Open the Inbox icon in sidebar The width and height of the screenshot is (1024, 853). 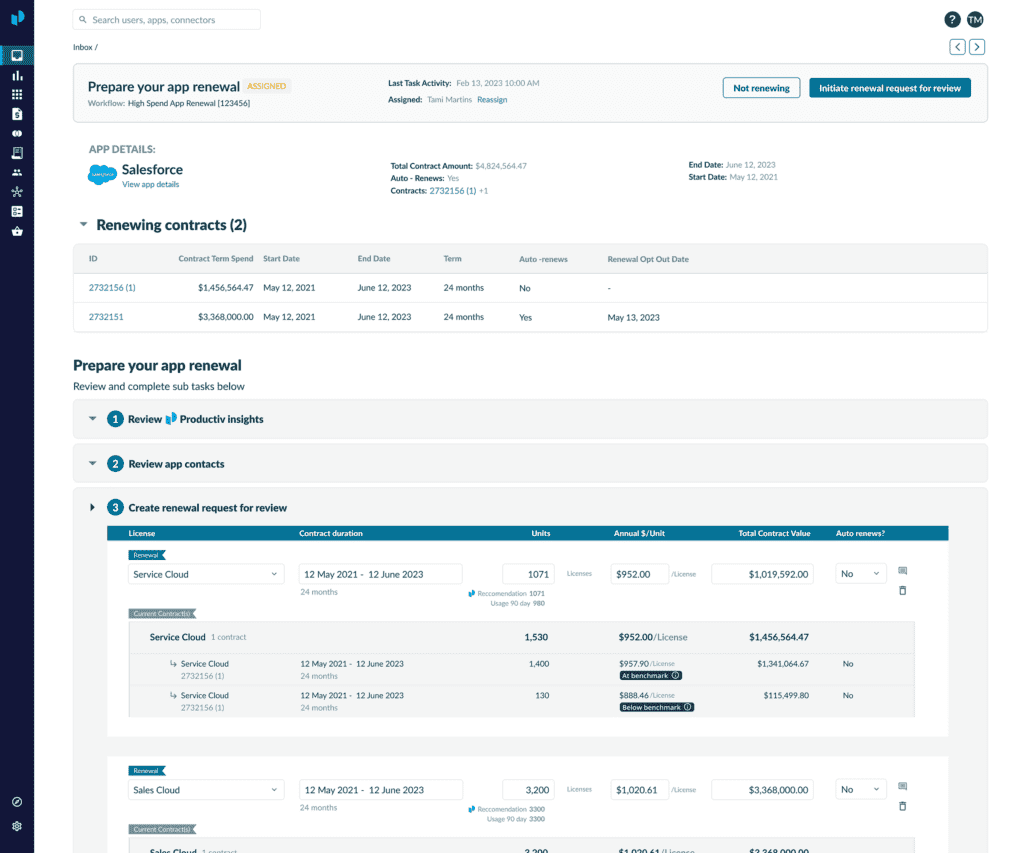coord(17,56)
